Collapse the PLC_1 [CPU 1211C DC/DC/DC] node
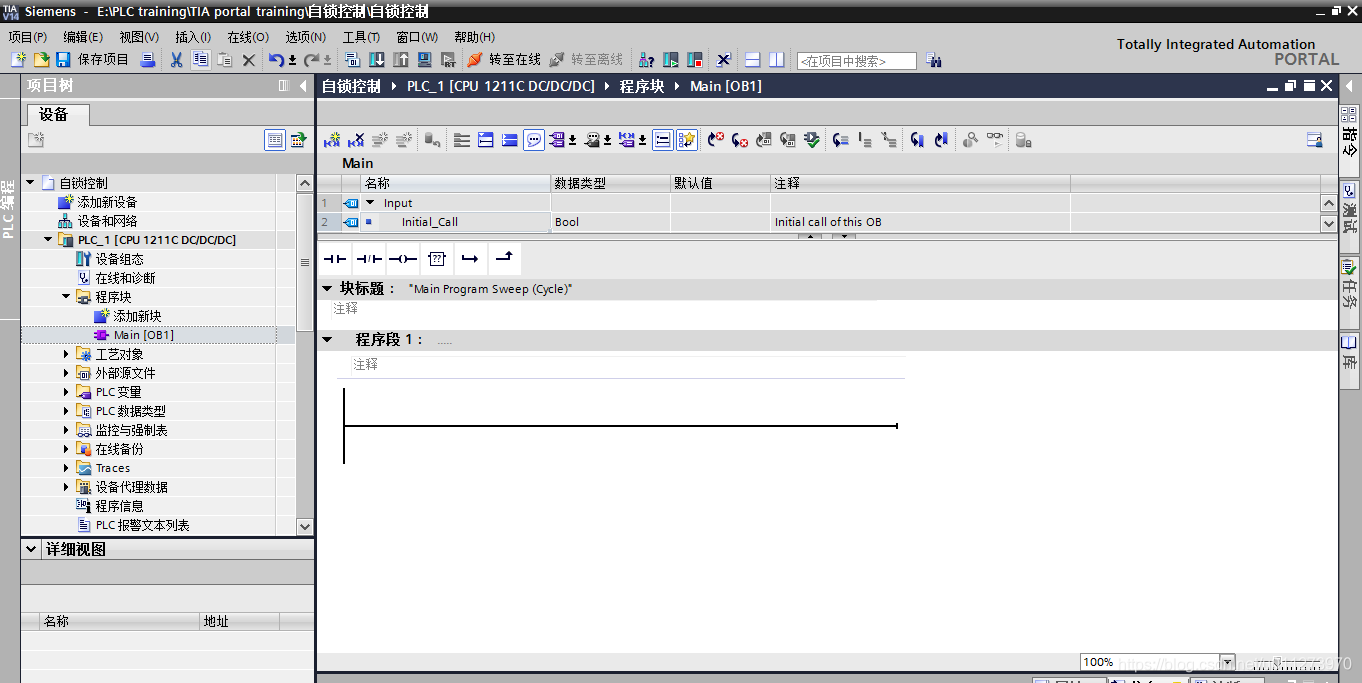 click(x=48, y=240)
